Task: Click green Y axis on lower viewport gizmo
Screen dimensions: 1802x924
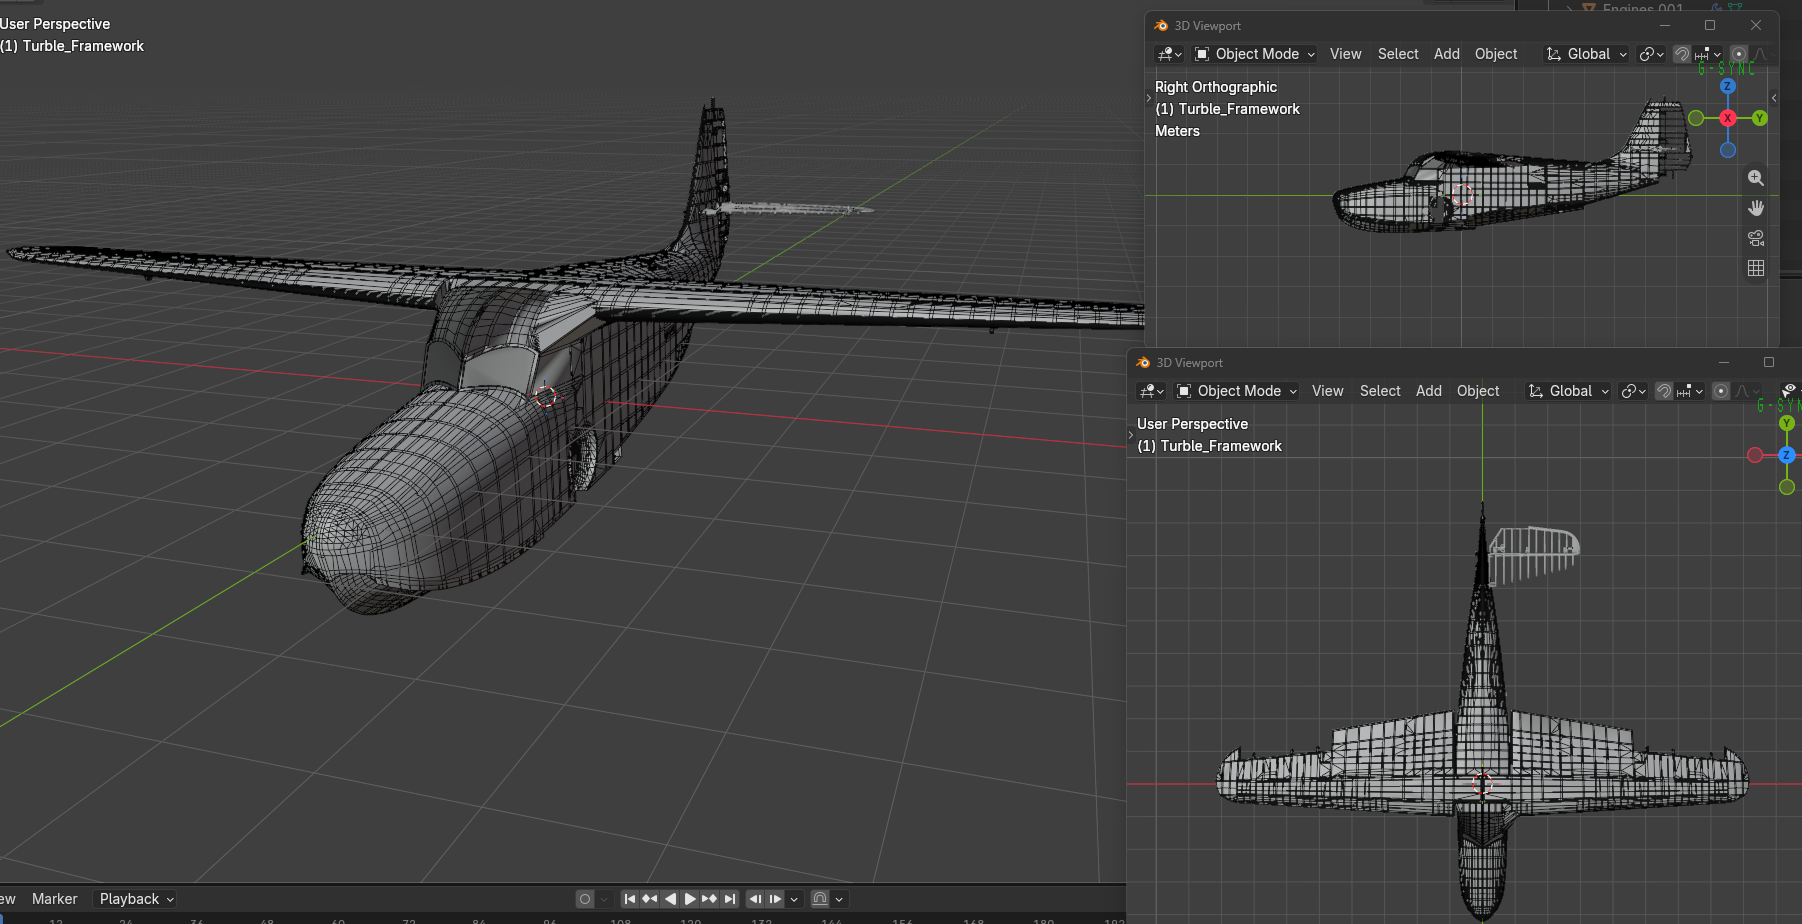Action: pyautogui.click(x=1787, y=423)
